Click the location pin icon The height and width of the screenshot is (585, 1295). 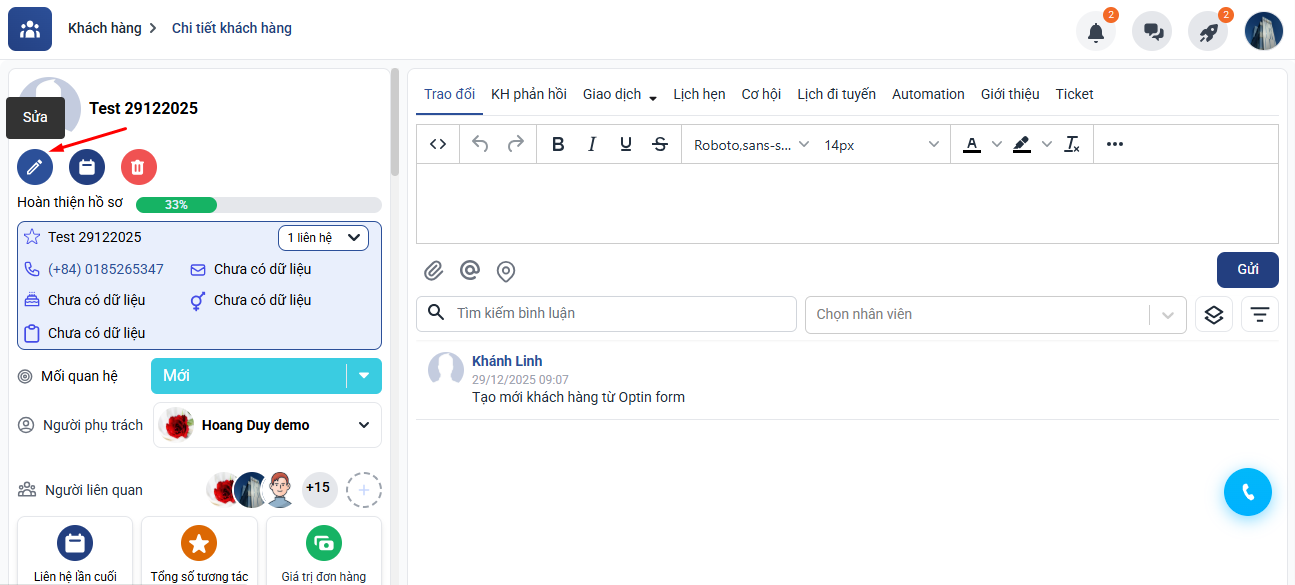506,271
